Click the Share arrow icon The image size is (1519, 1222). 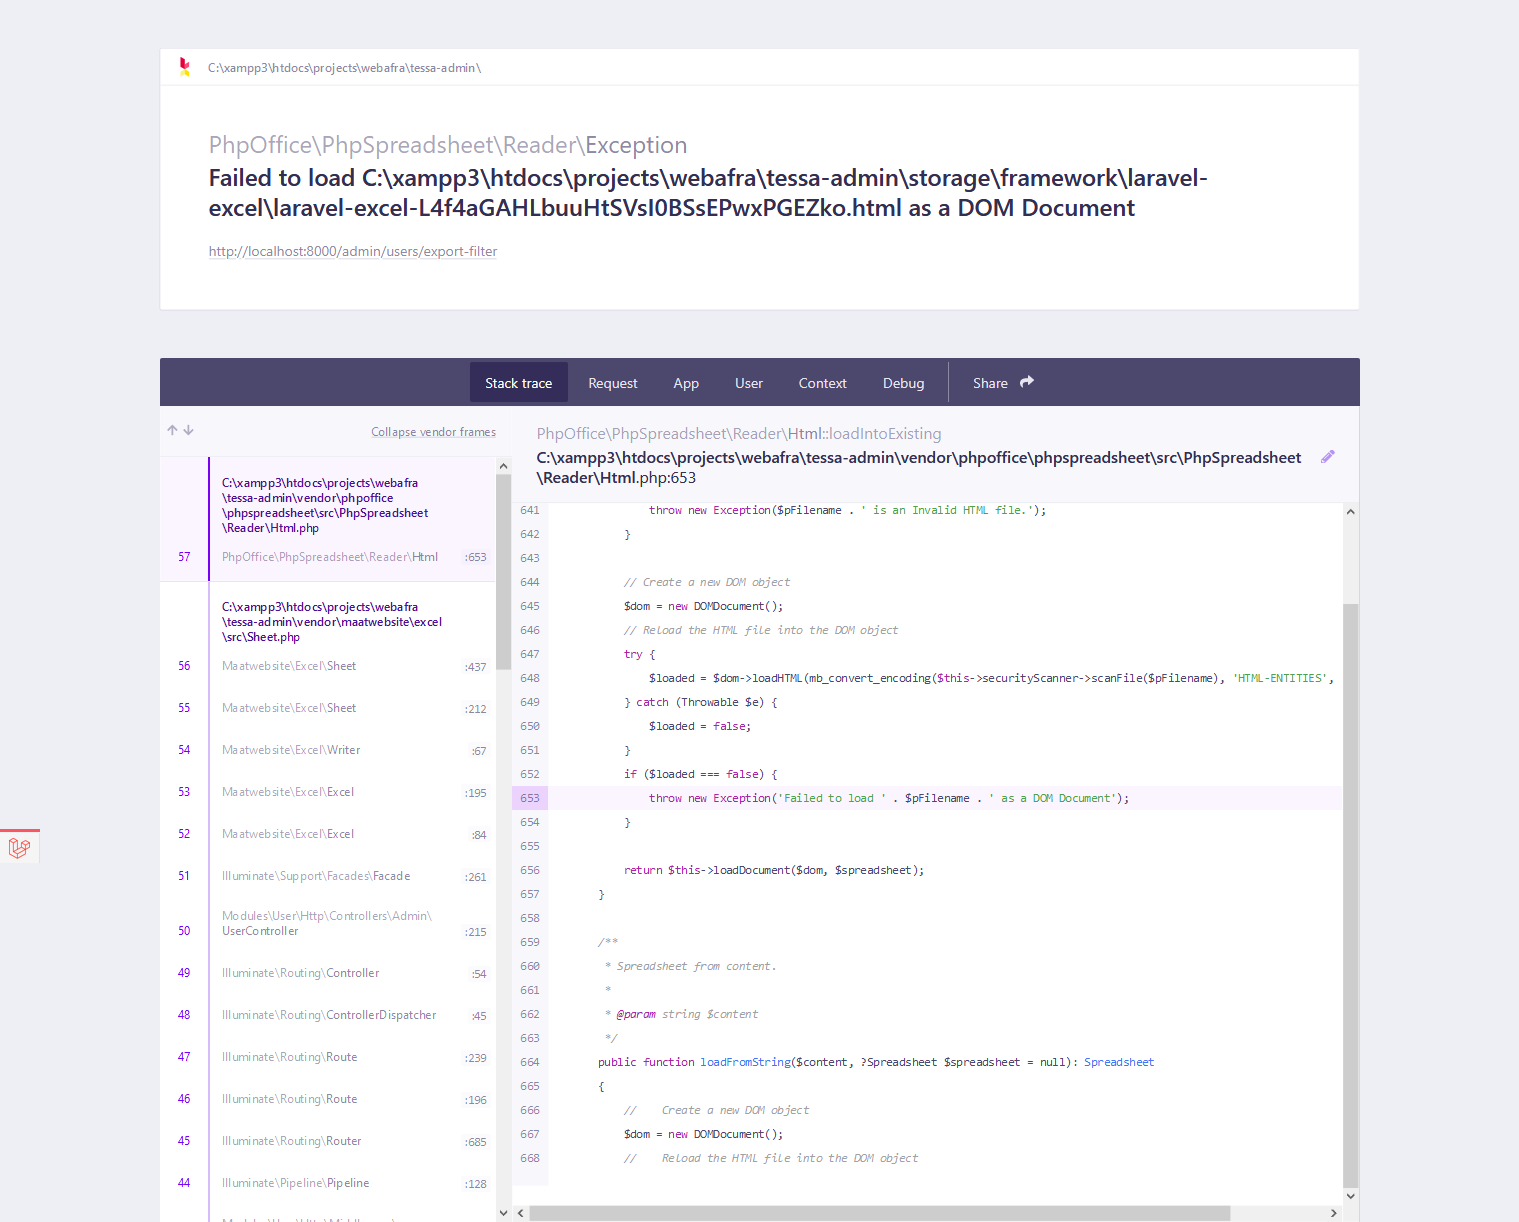(x=1027, y=382)
